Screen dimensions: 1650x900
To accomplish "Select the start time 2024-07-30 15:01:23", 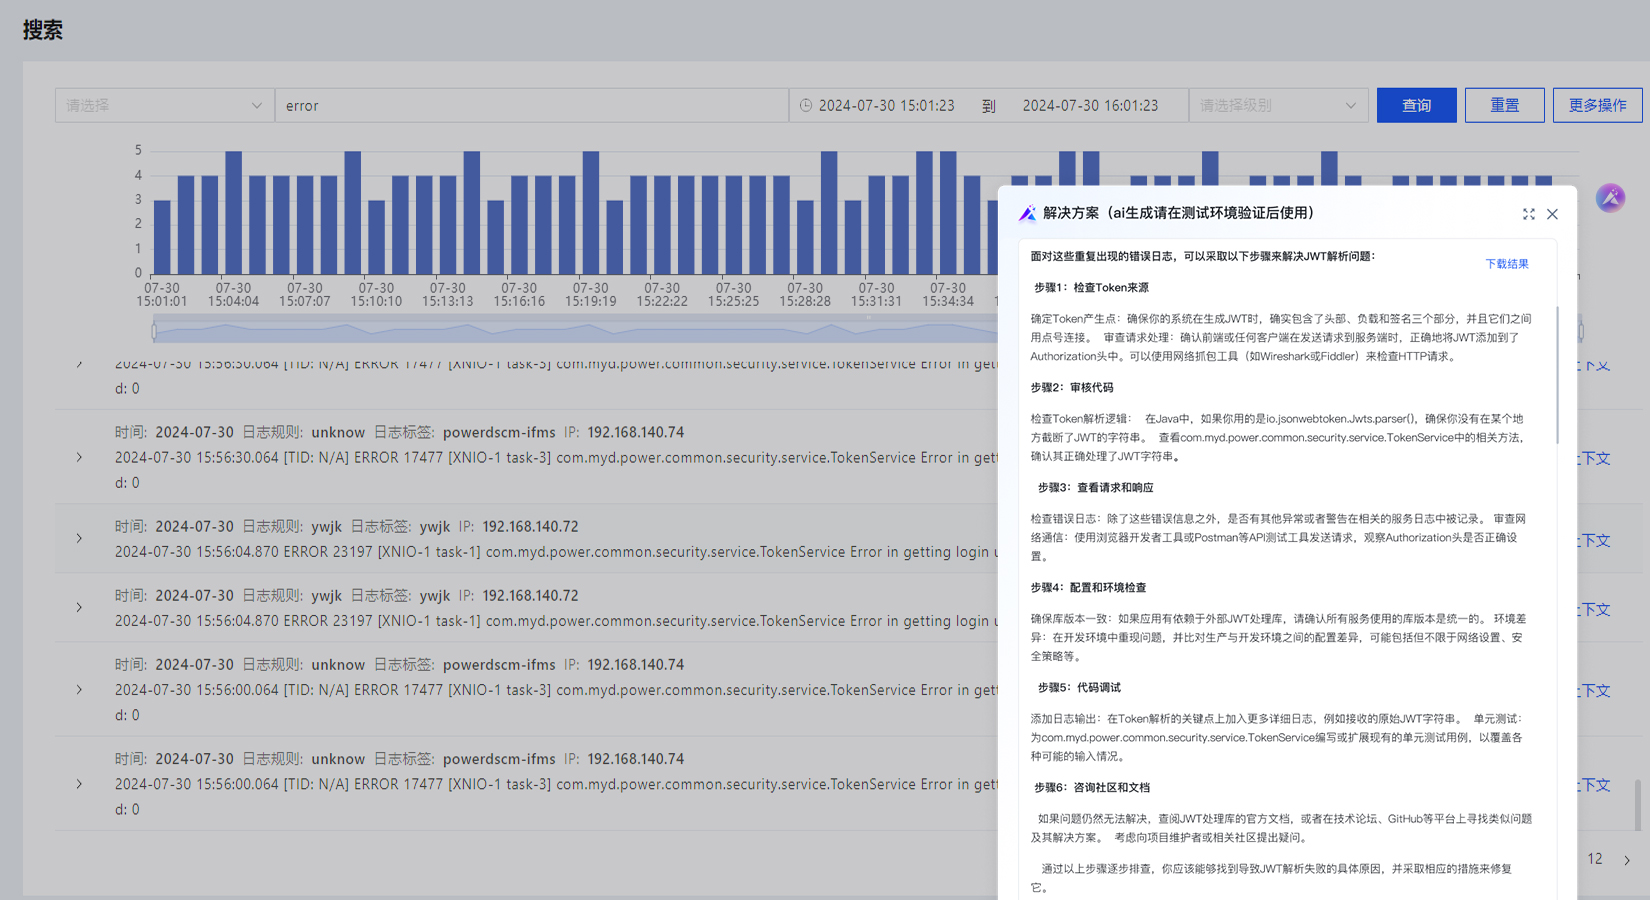I will point(886,105).
